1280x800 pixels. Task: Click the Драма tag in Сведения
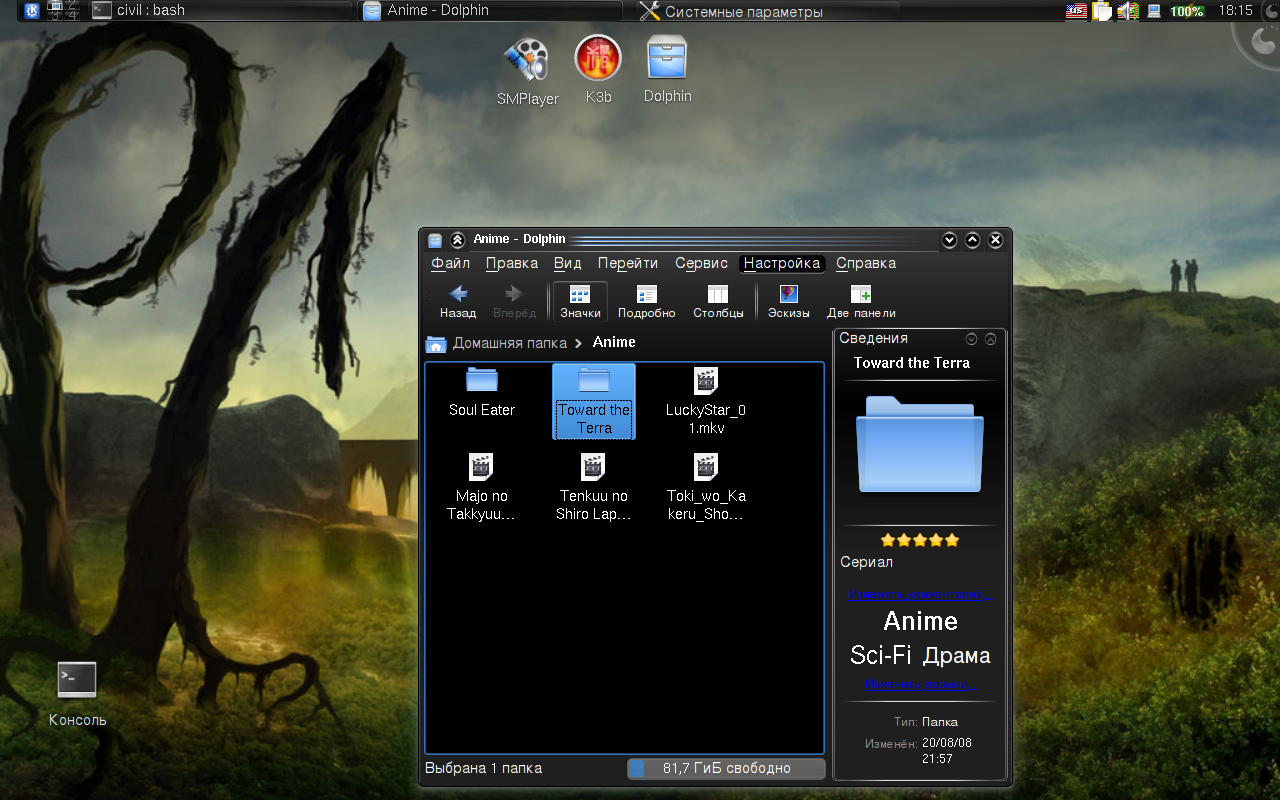[957, 656]
